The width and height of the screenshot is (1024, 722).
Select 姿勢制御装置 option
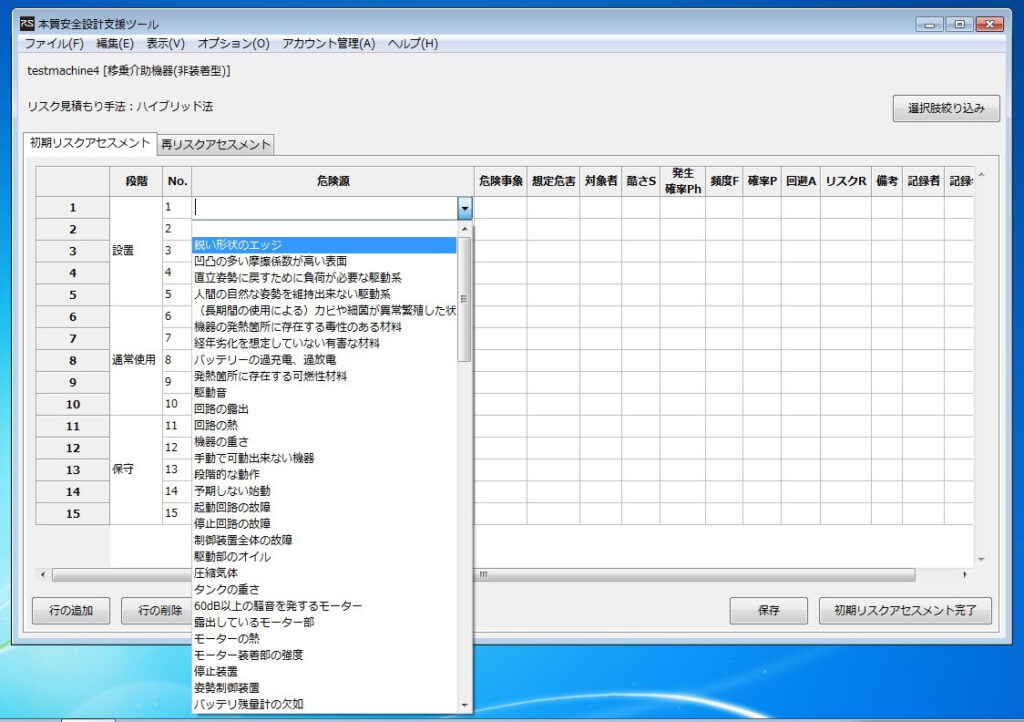324,687
